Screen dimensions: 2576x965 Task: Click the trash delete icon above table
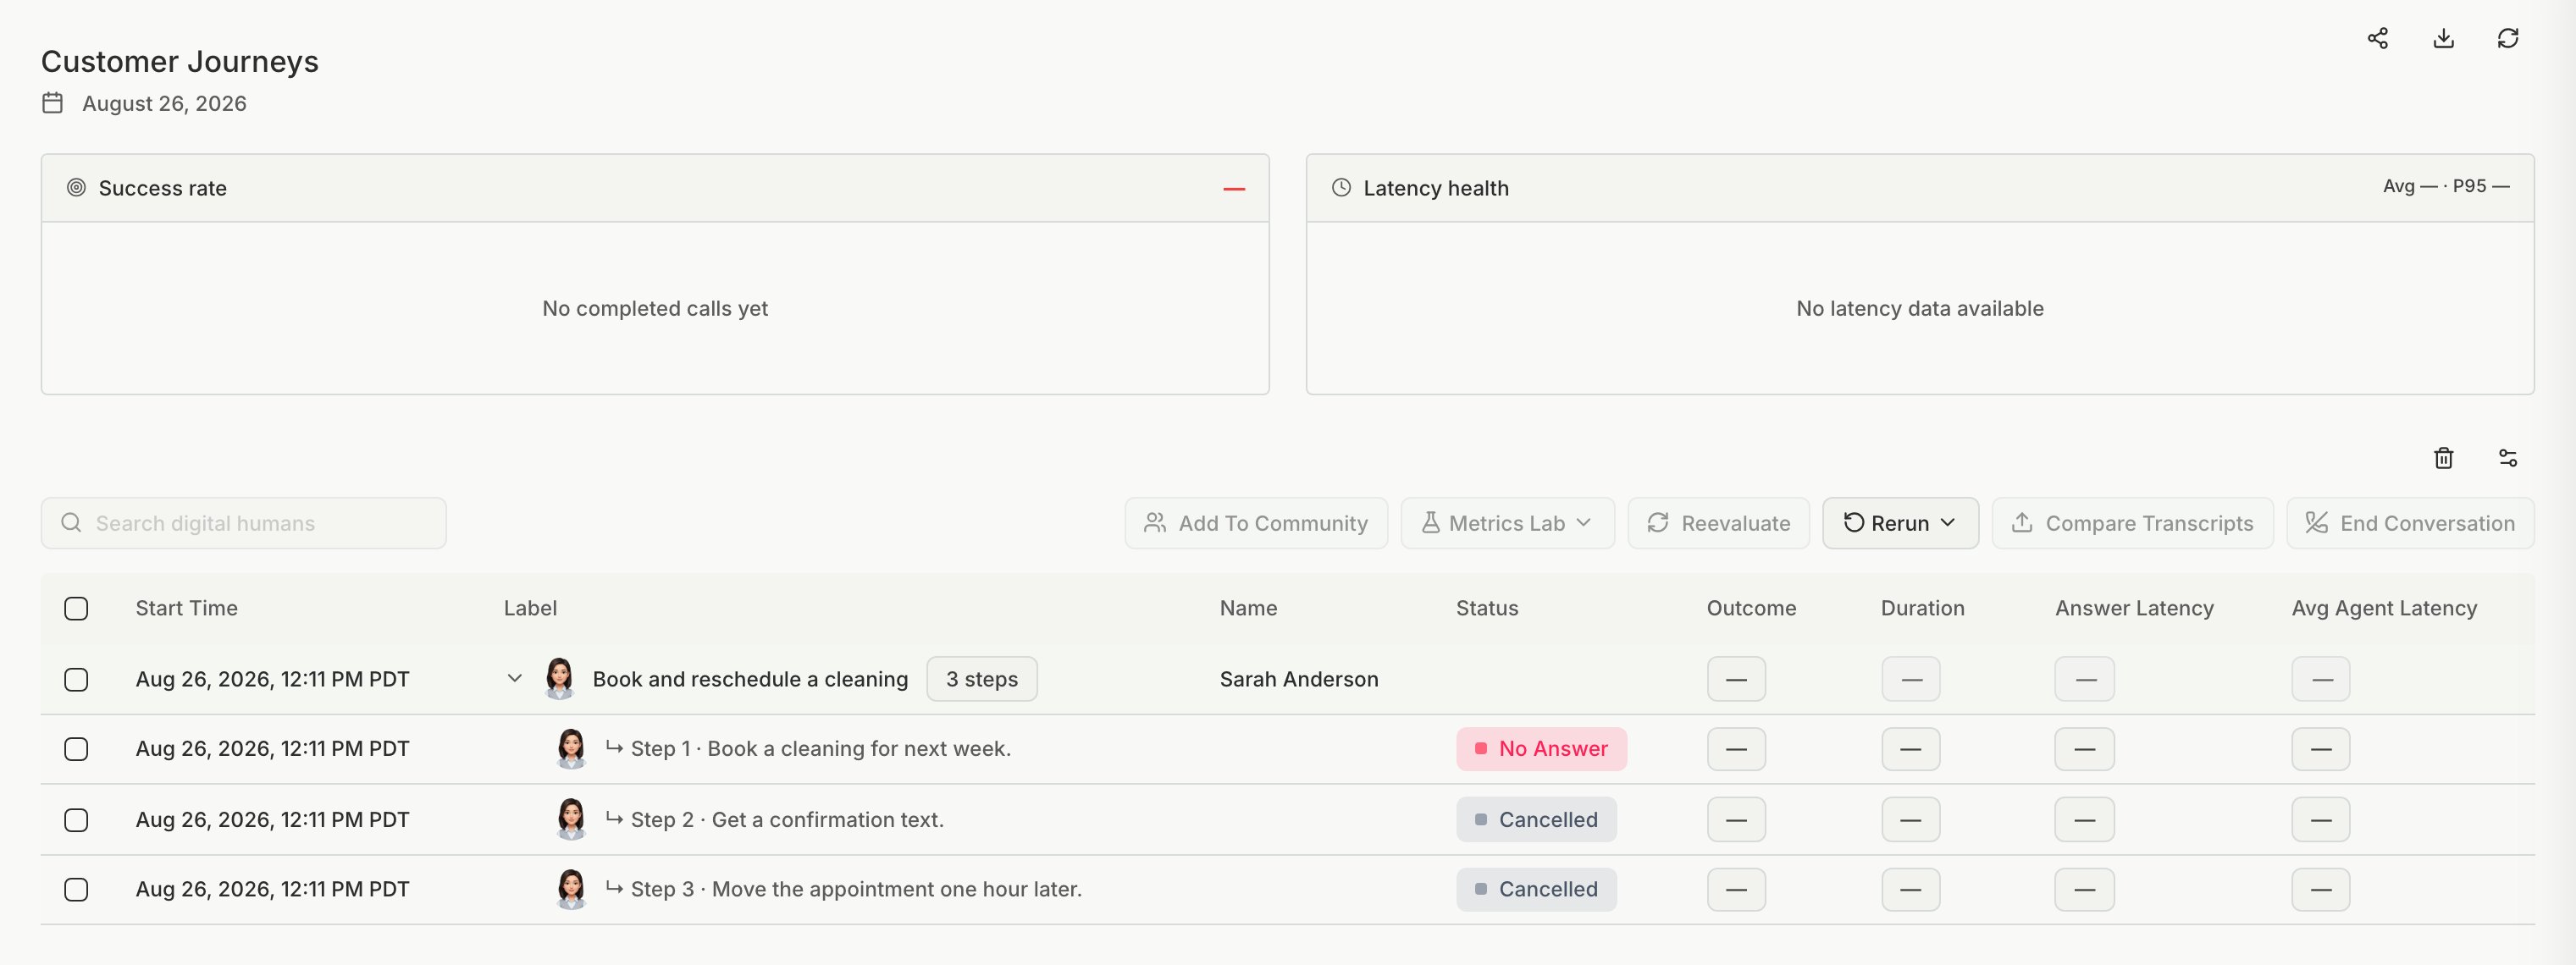[x=2443, y=458]
